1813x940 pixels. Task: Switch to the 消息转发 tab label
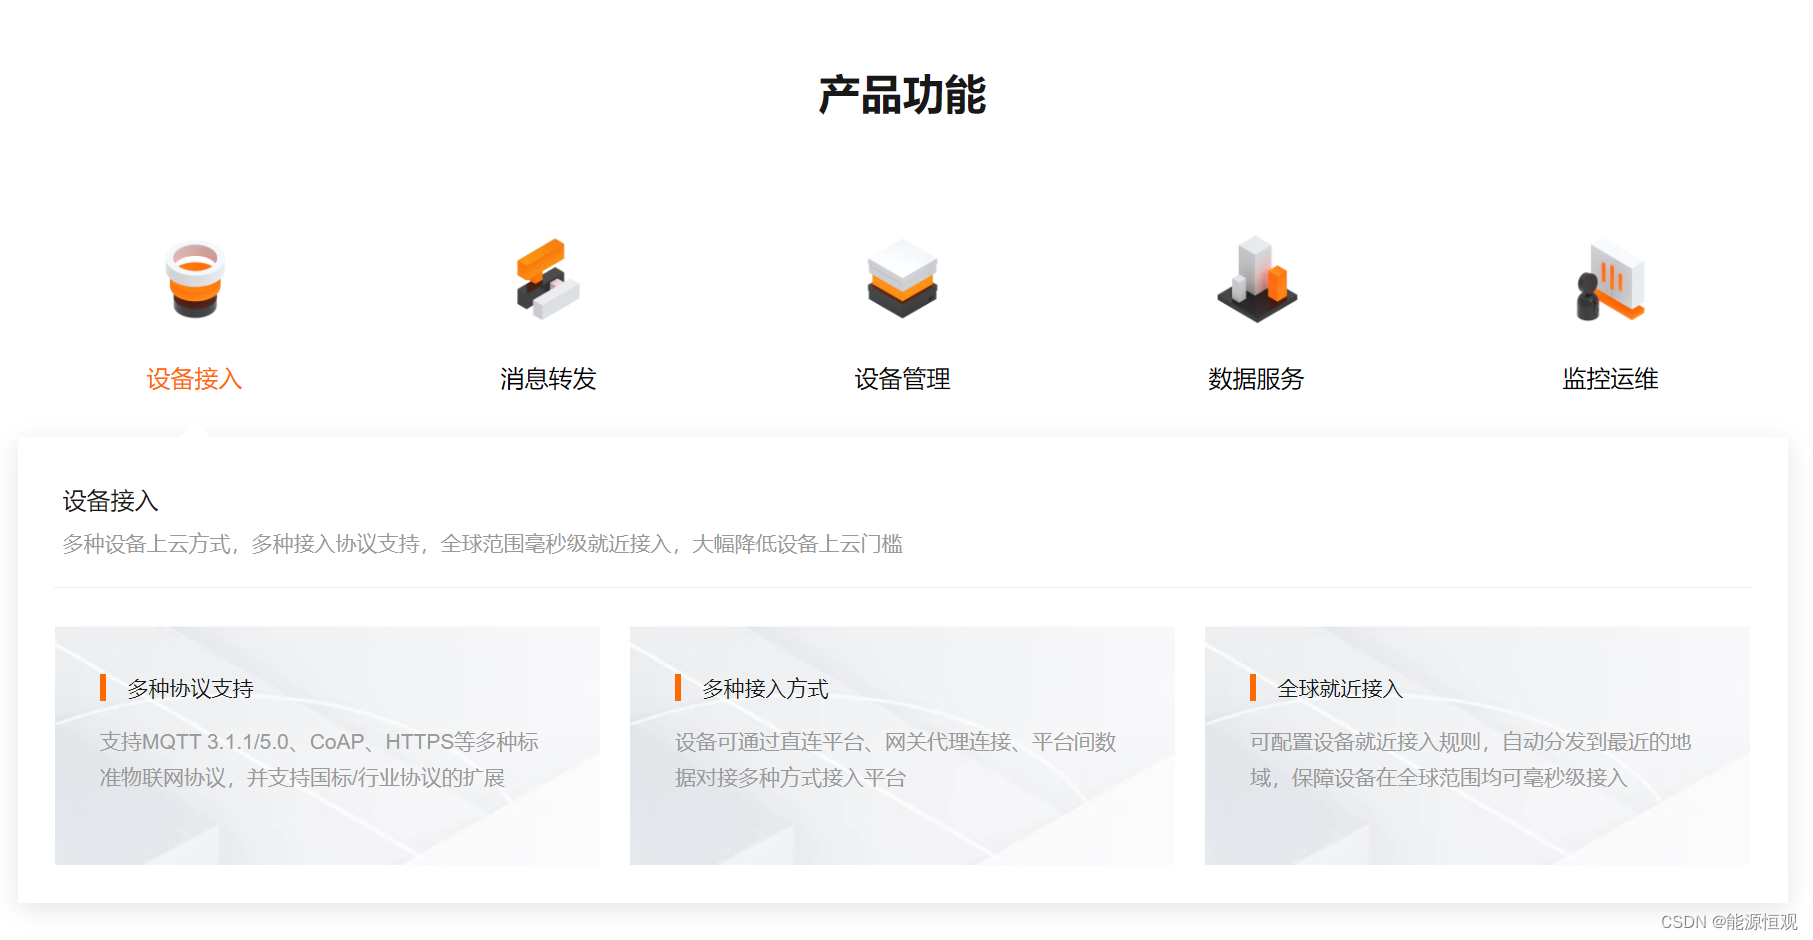(x=548, y=379)
